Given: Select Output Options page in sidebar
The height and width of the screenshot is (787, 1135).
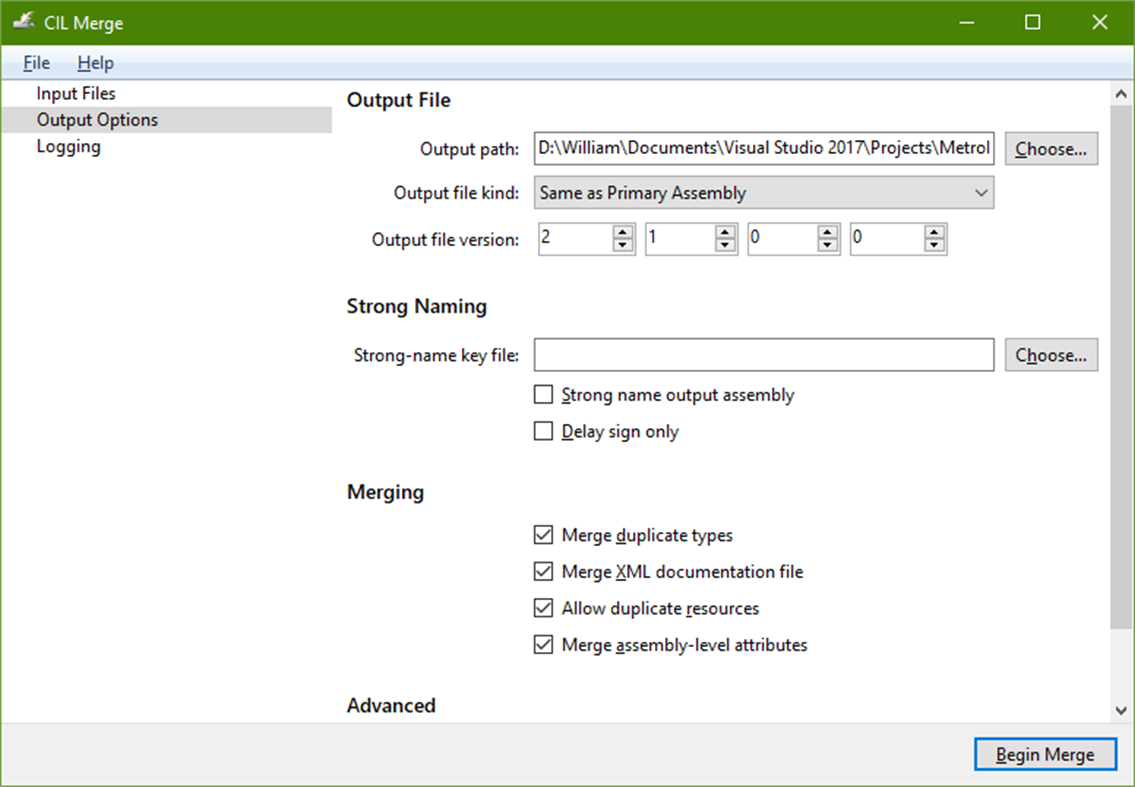Looking at the screenshot, I should pos(166,119).
